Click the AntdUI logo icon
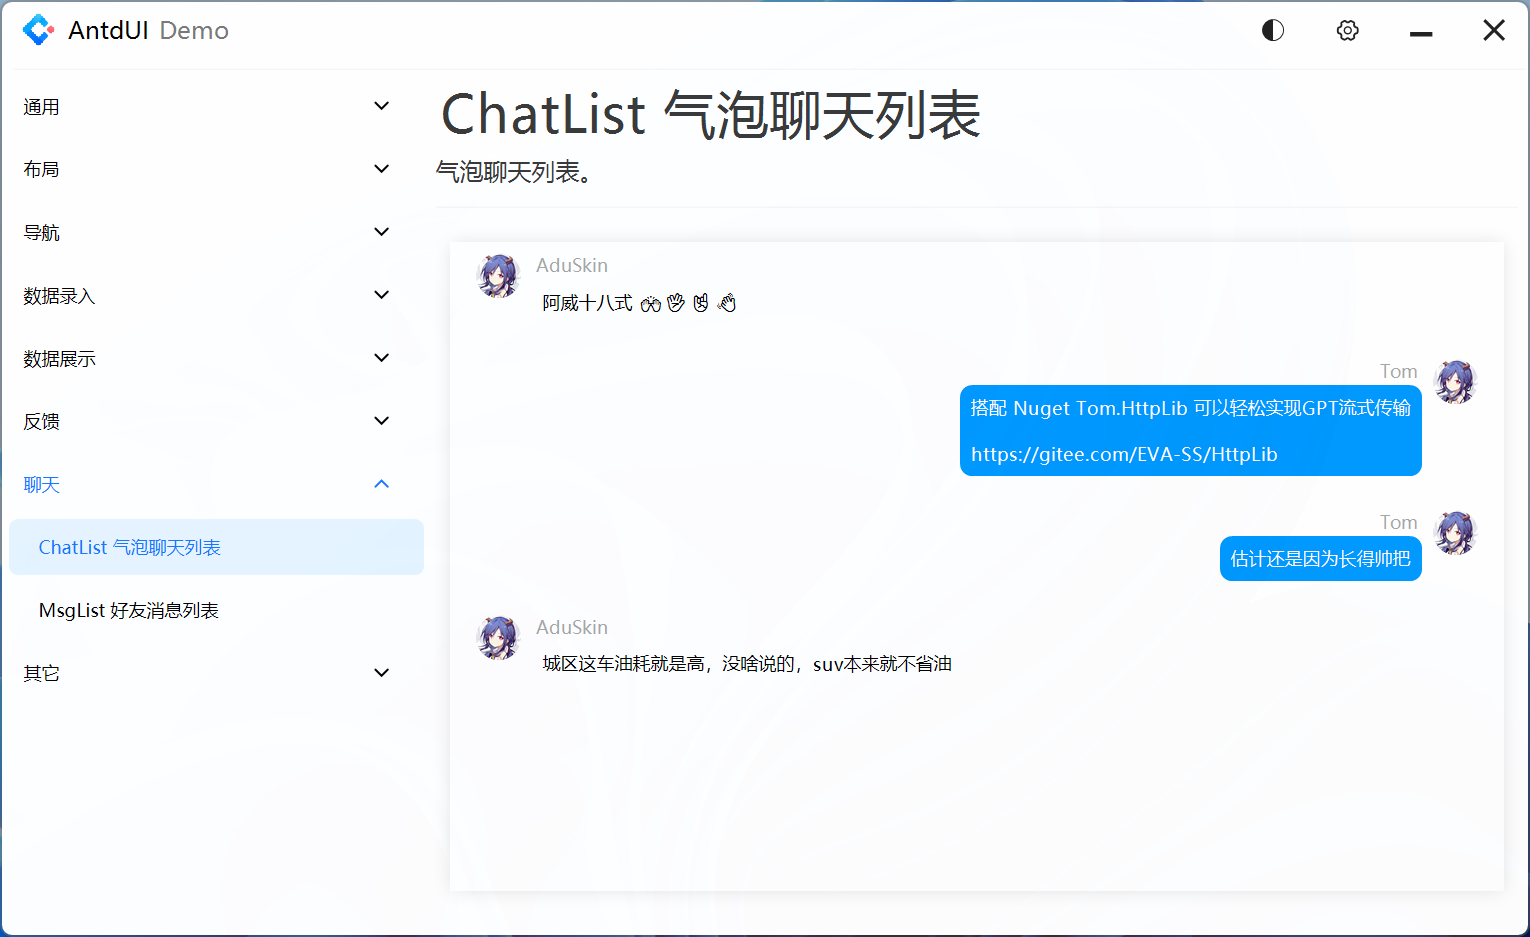Screen dimensions: 1530x937 pos(38,30)
